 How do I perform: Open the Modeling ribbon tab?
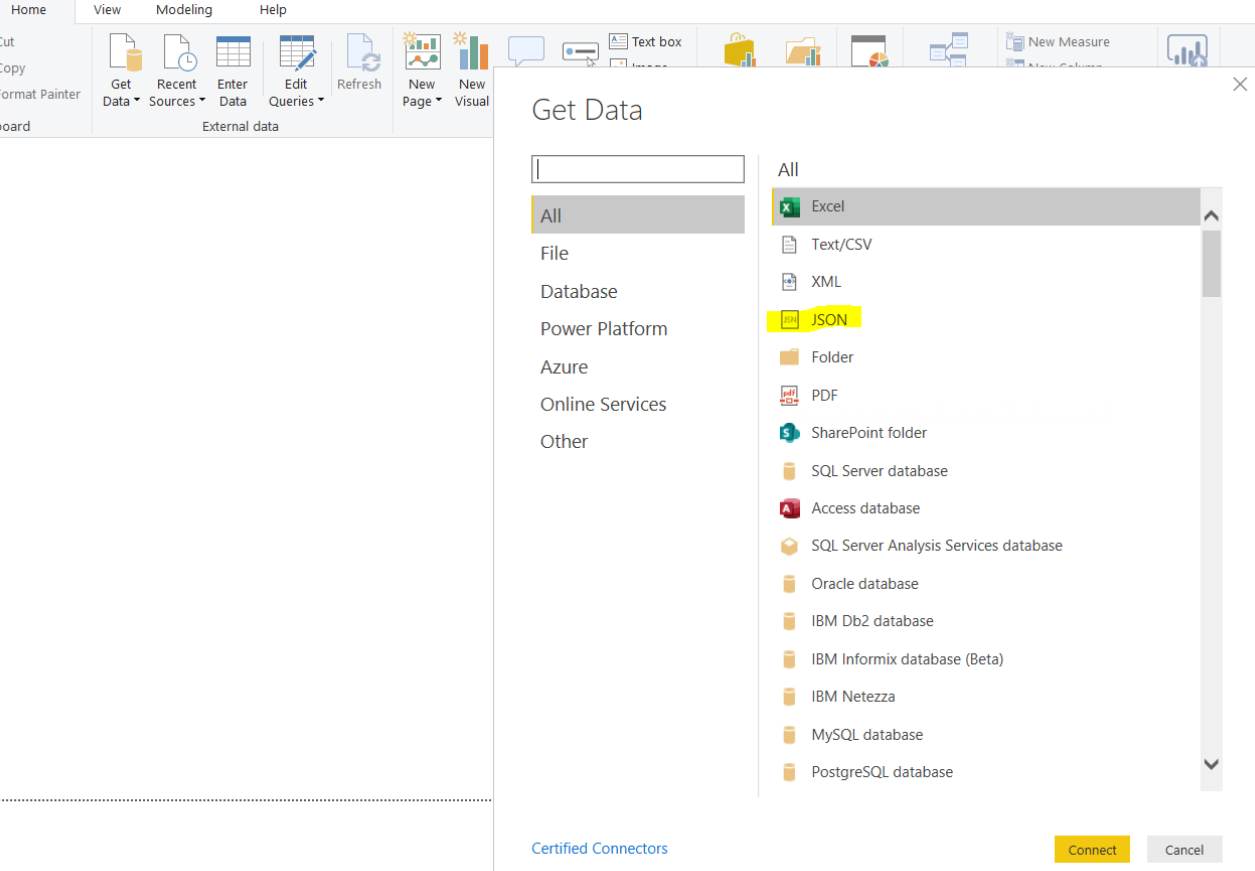click(x=184, y=10)
